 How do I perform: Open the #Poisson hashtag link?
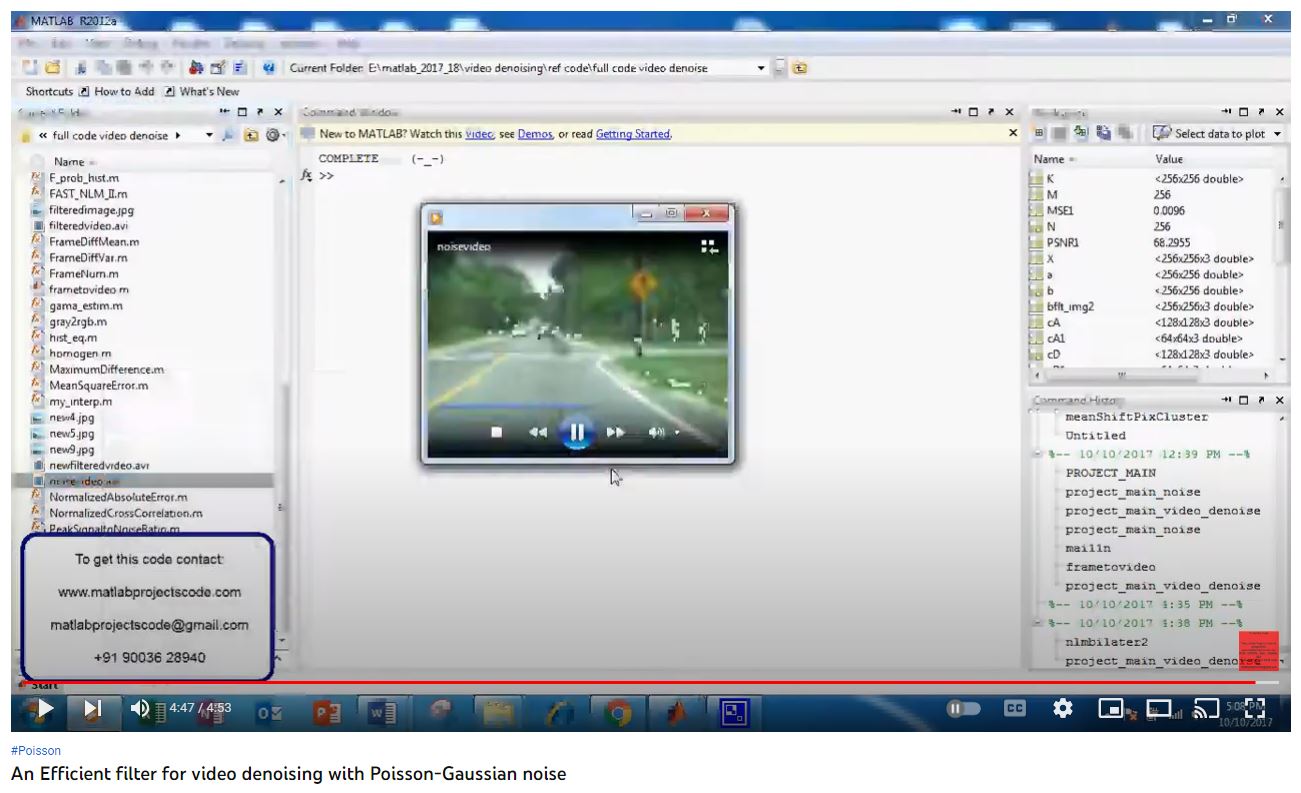[x=36, y=750]
